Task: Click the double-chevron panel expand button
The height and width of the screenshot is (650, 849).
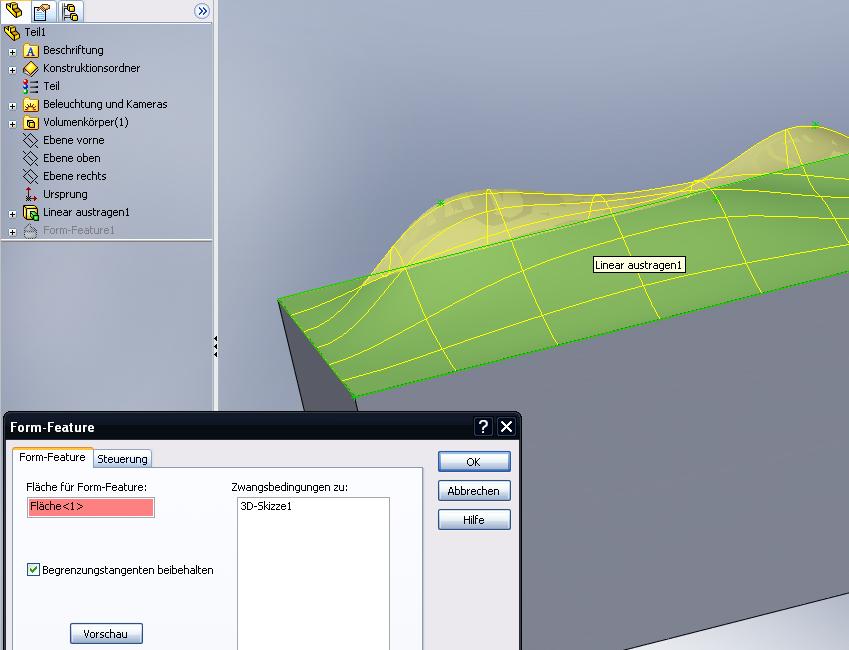Action: 202,11
